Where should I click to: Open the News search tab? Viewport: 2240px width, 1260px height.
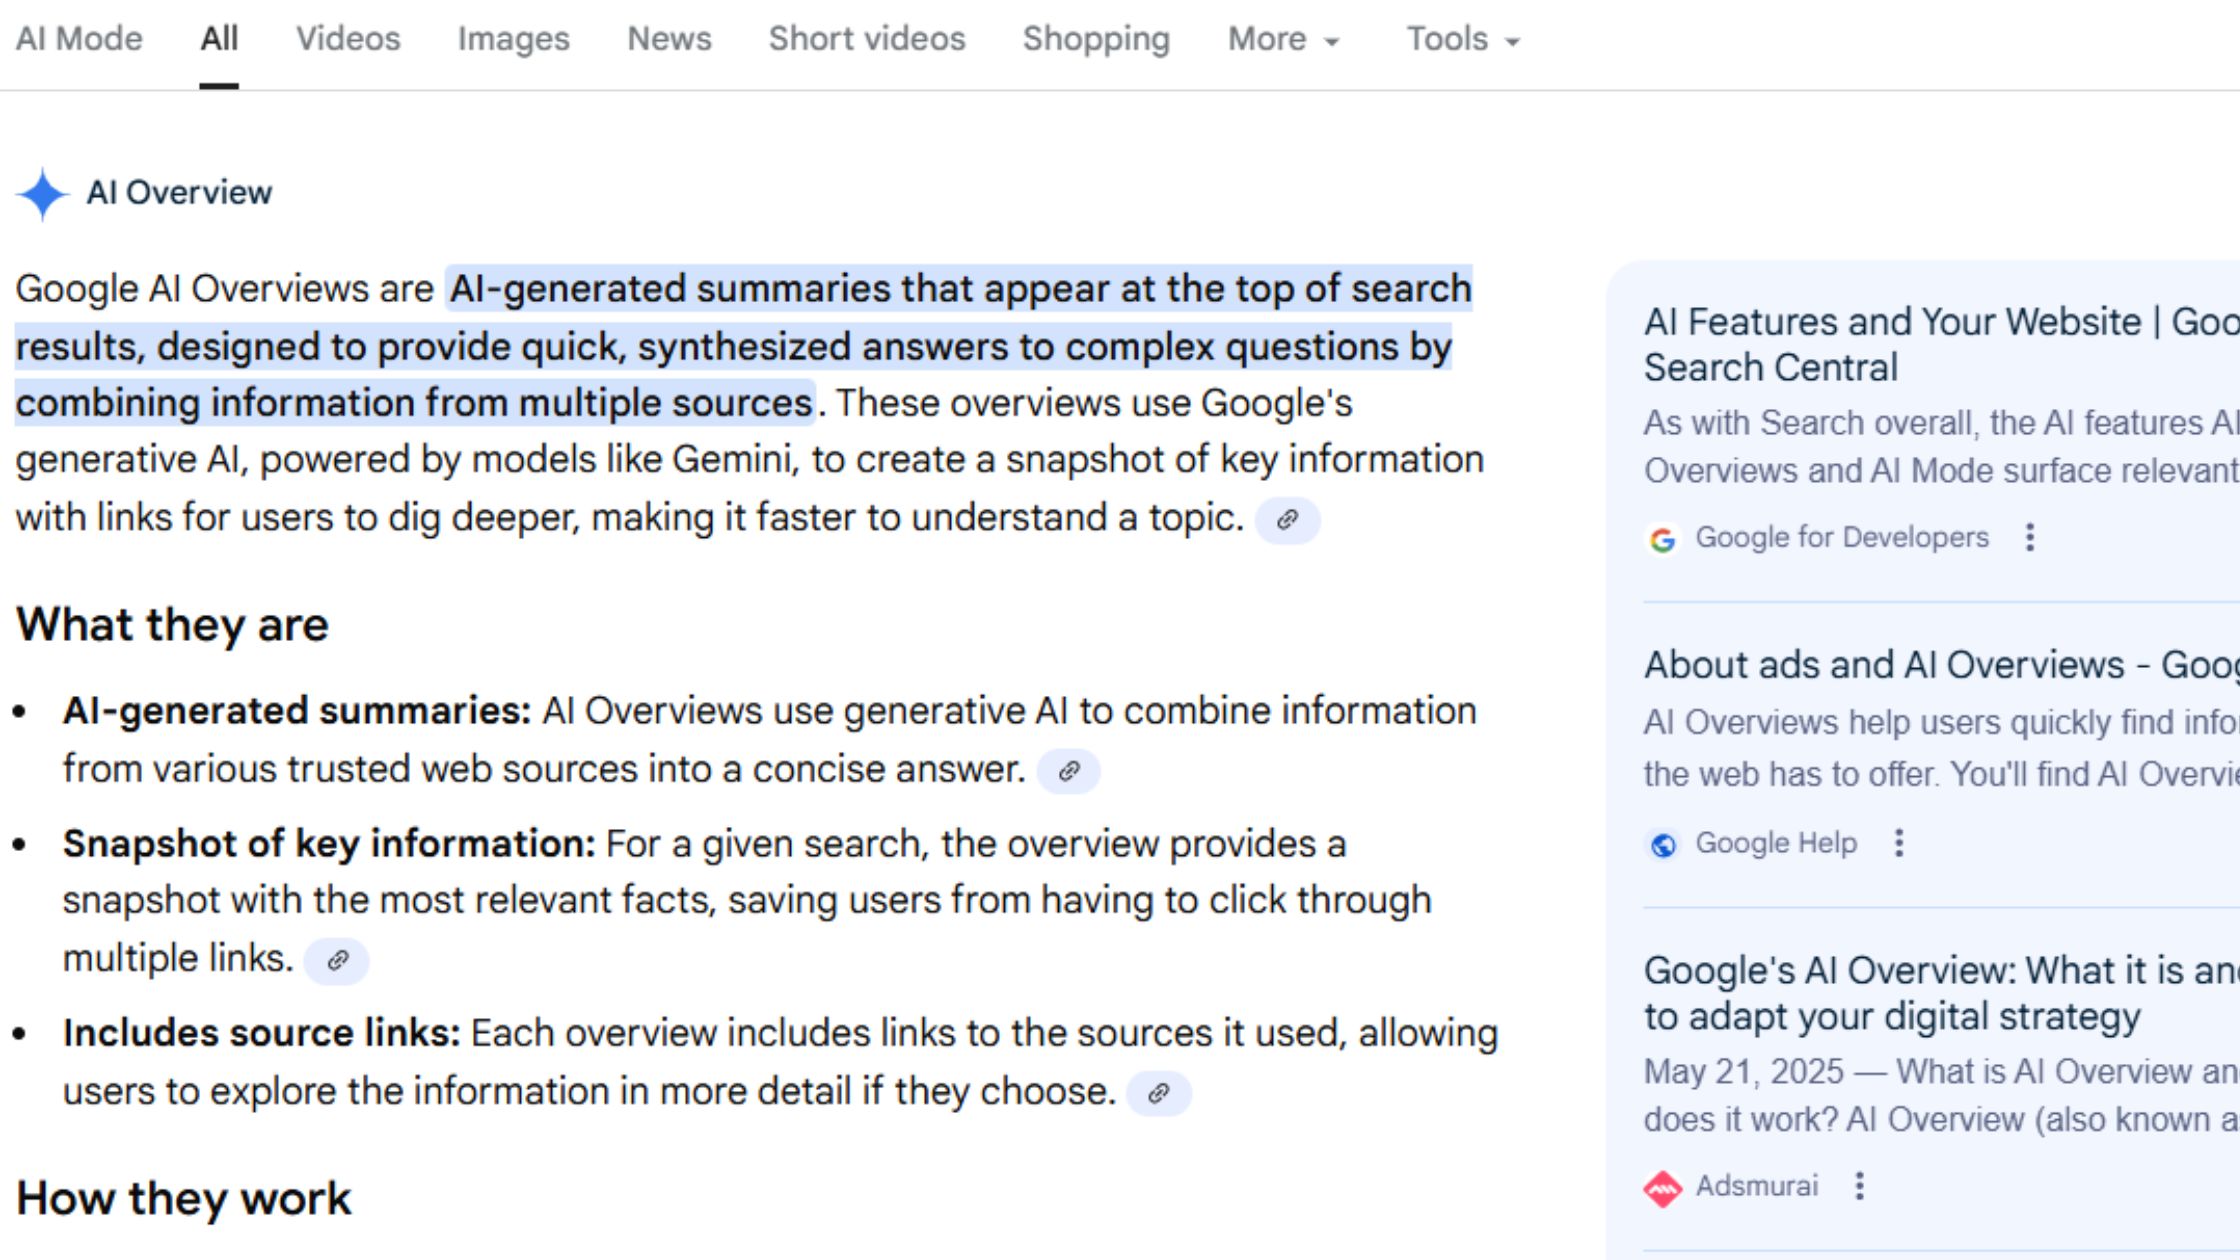(668, 40)
